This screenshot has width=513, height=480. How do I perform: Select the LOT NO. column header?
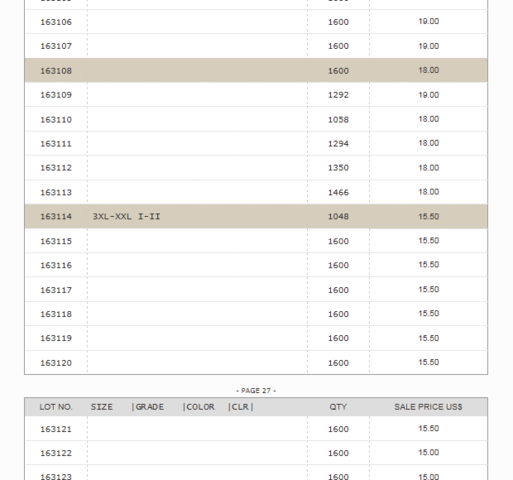[x=56, y=407]
